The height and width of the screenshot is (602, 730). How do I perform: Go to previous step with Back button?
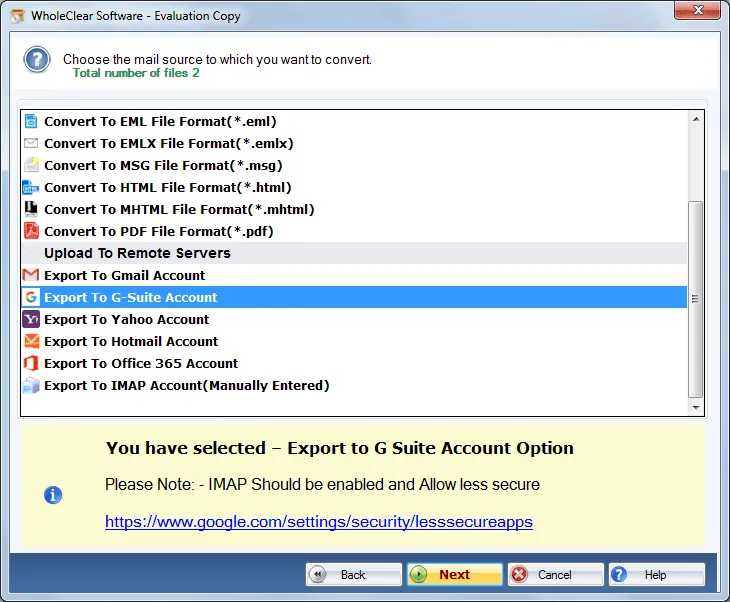[353, 574]
